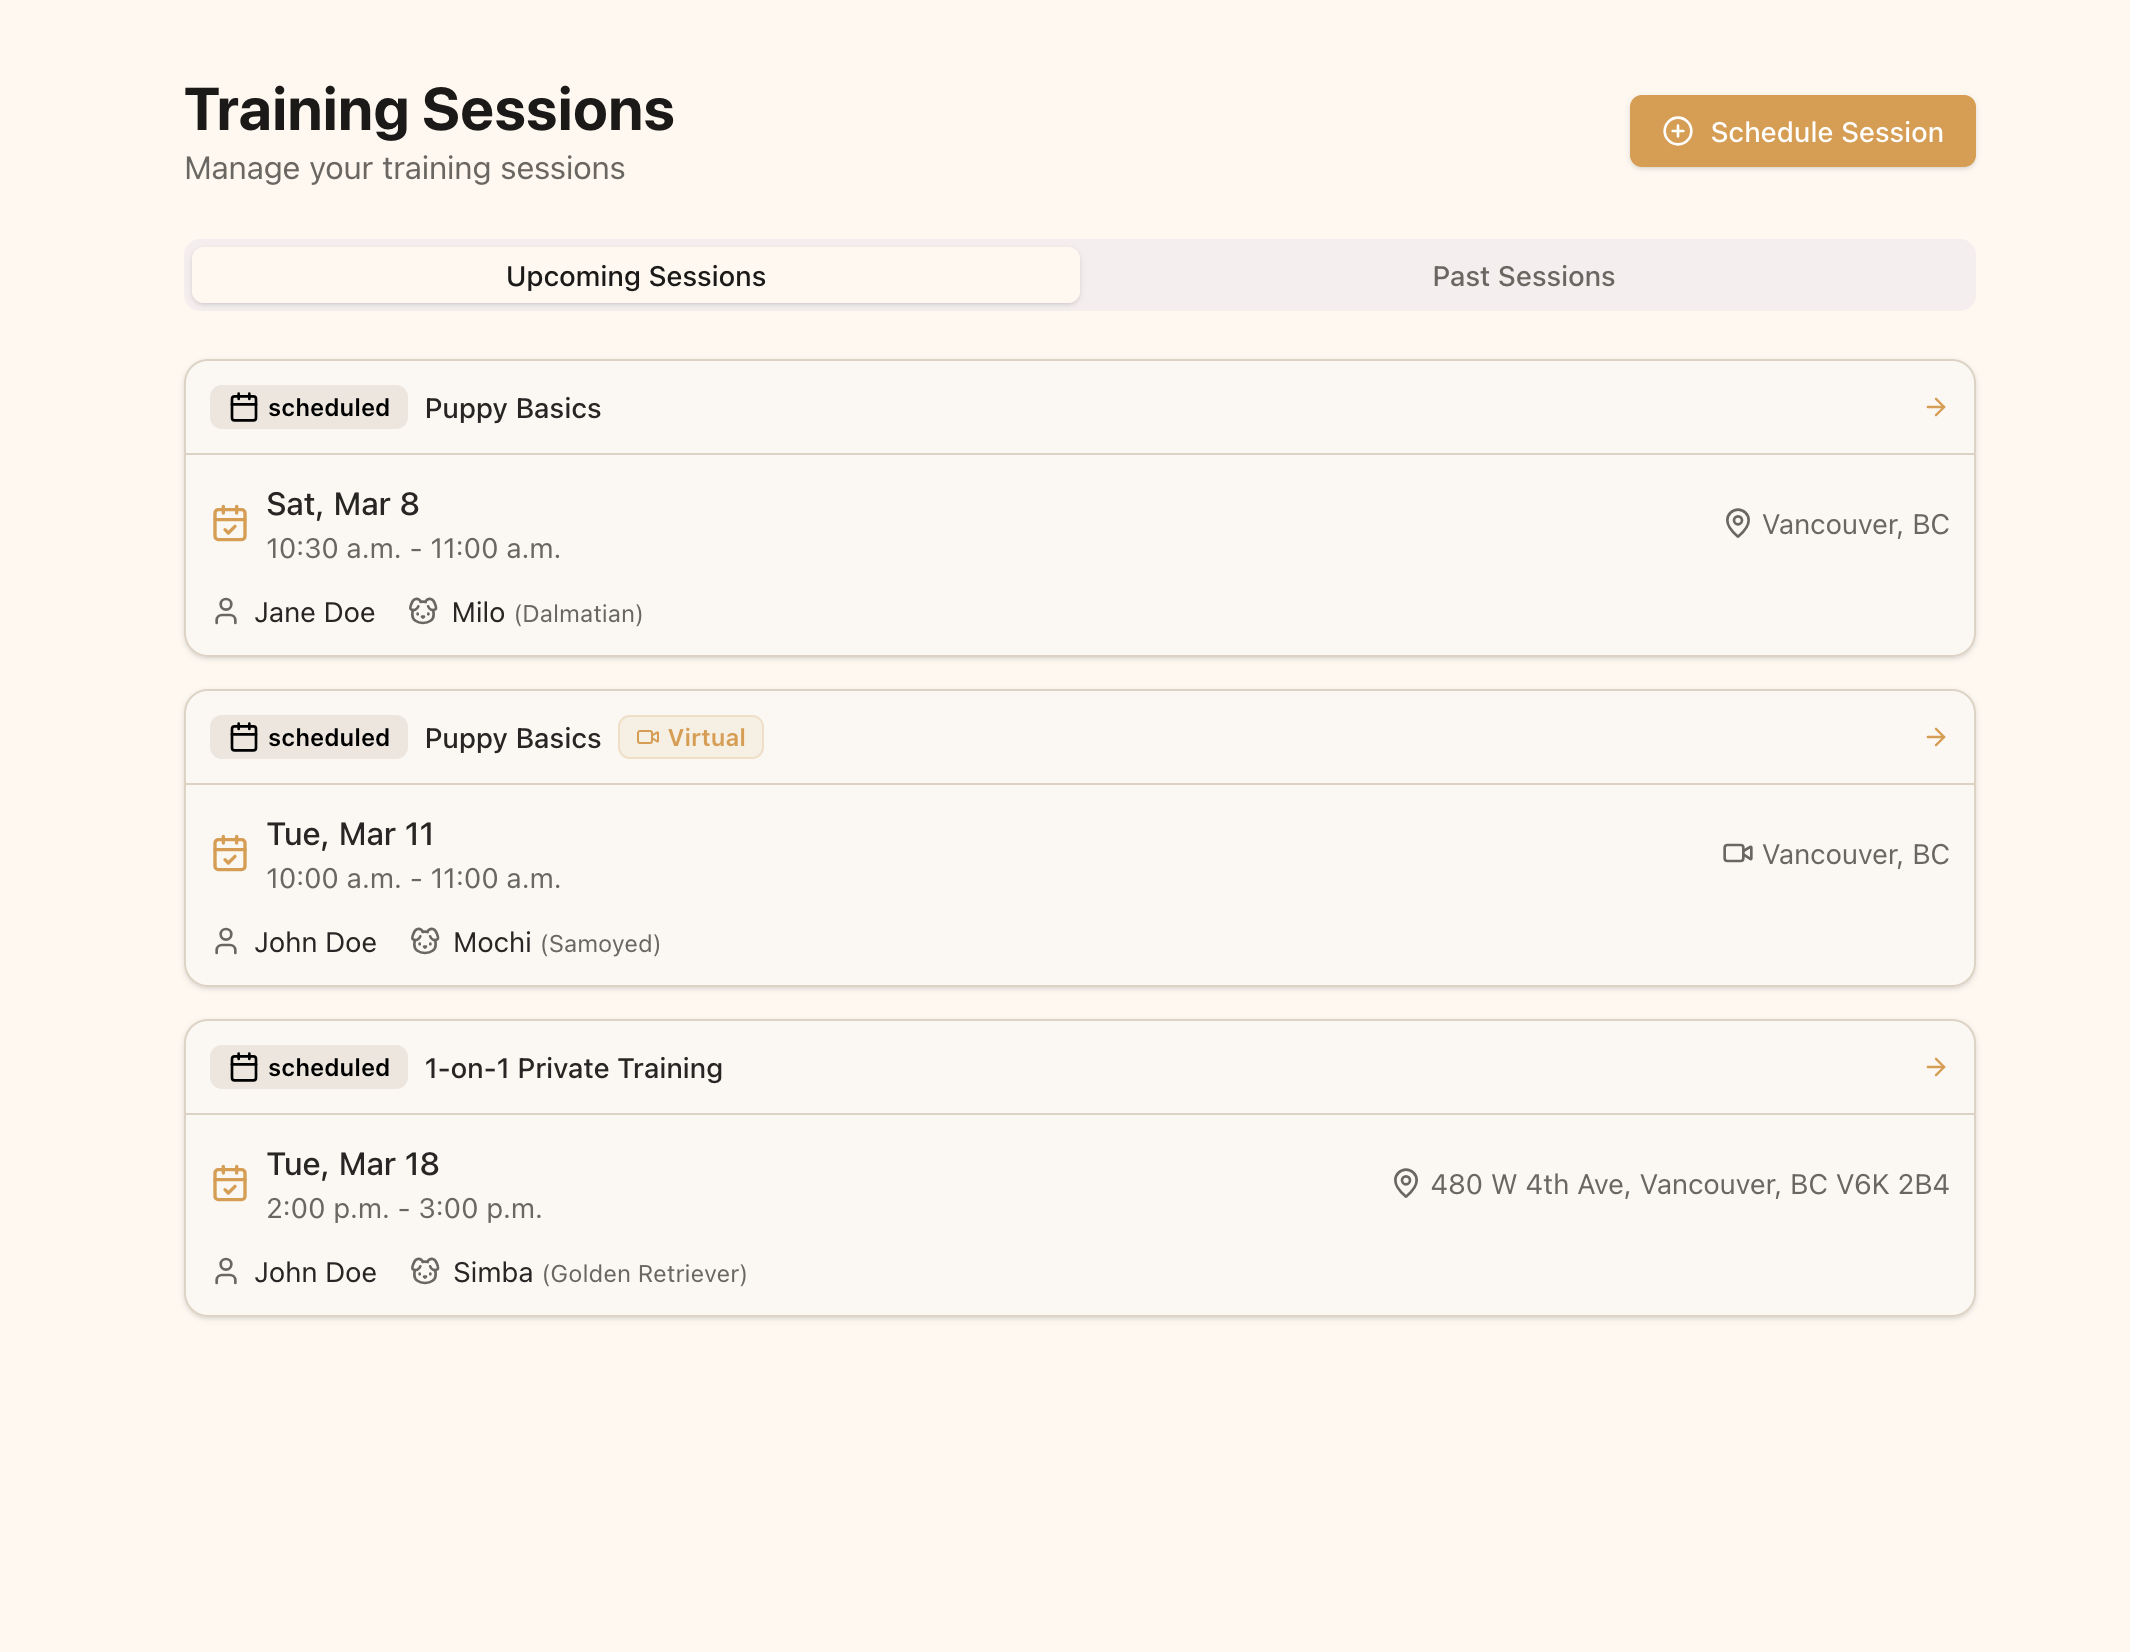2130x1652 pixels.
Task: Open the virtual Puppy Basics session via its arrow
Action: (1936, 737)
